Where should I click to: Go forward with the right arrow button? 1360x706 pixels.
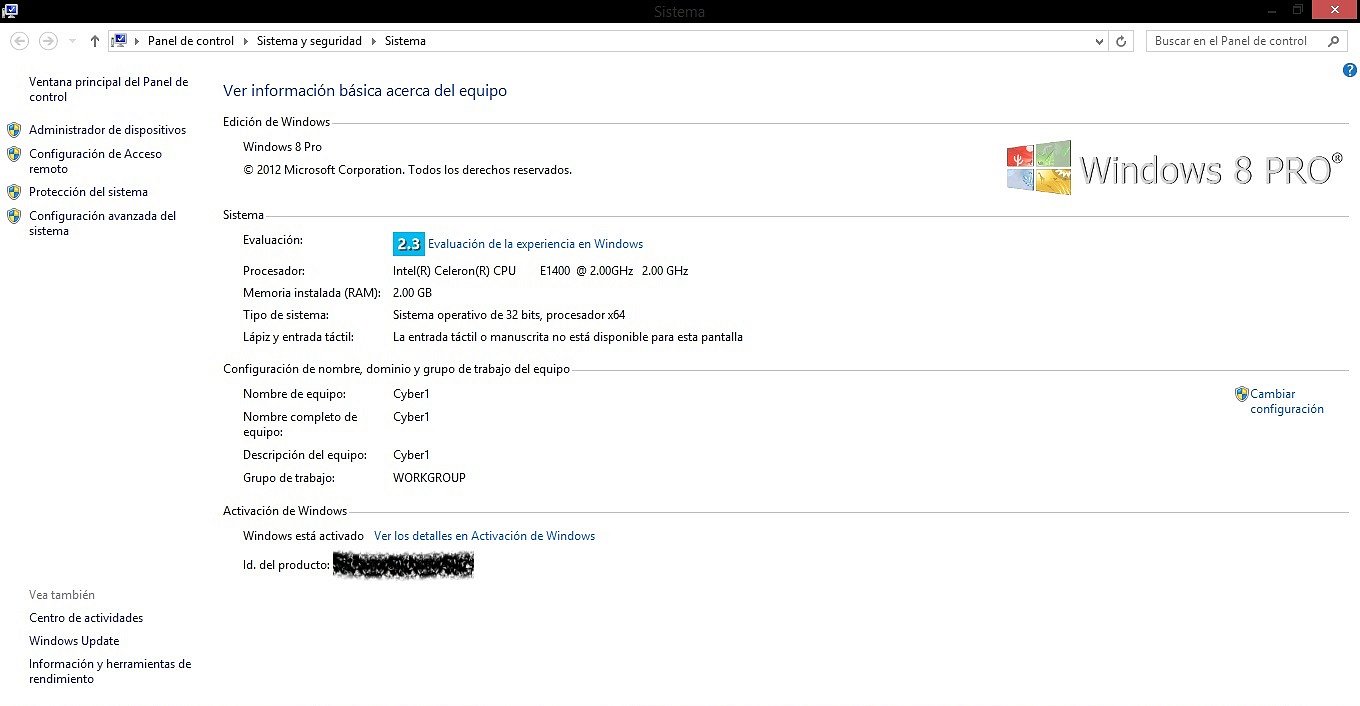pyautogui.click(x=48, y=41)
